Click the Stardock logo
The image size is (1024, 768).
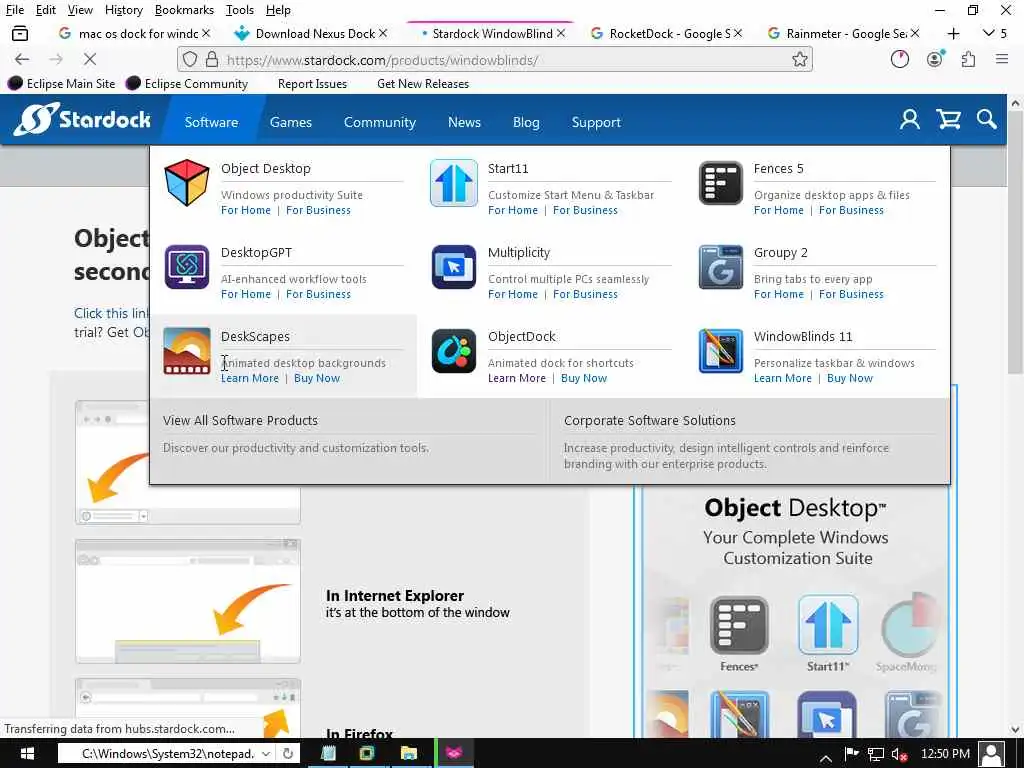tap(82, 119)
